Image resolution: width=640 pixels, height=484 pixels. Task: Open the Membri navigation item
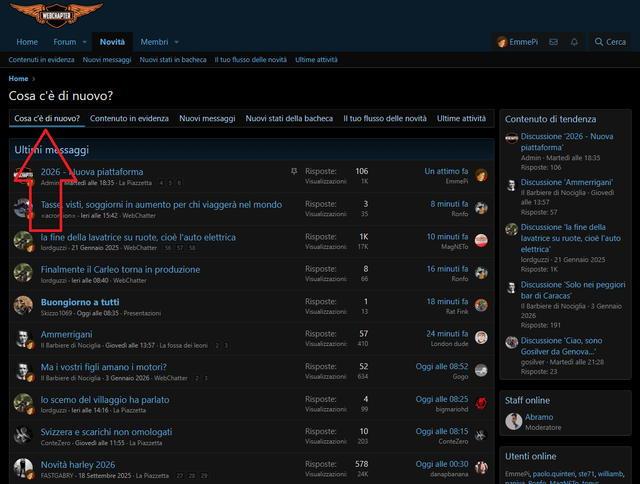pyautogui.click(x=154, y=42)
